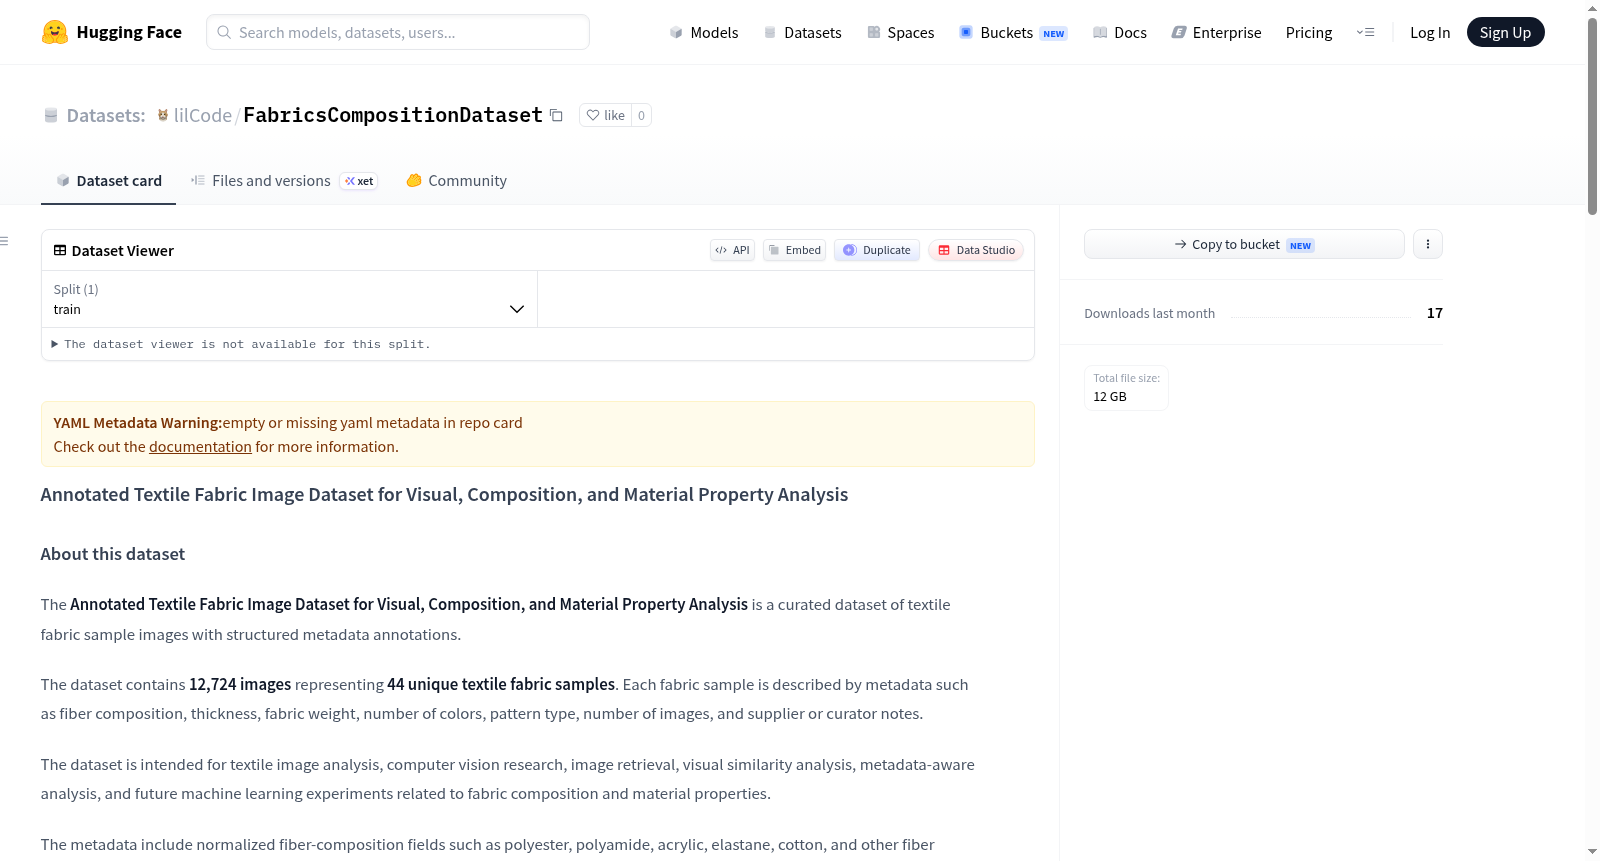Open Buckets in the top navigation
Image resolution: width=1600 pixels, height=861 pixels.
click(1013, 32)
